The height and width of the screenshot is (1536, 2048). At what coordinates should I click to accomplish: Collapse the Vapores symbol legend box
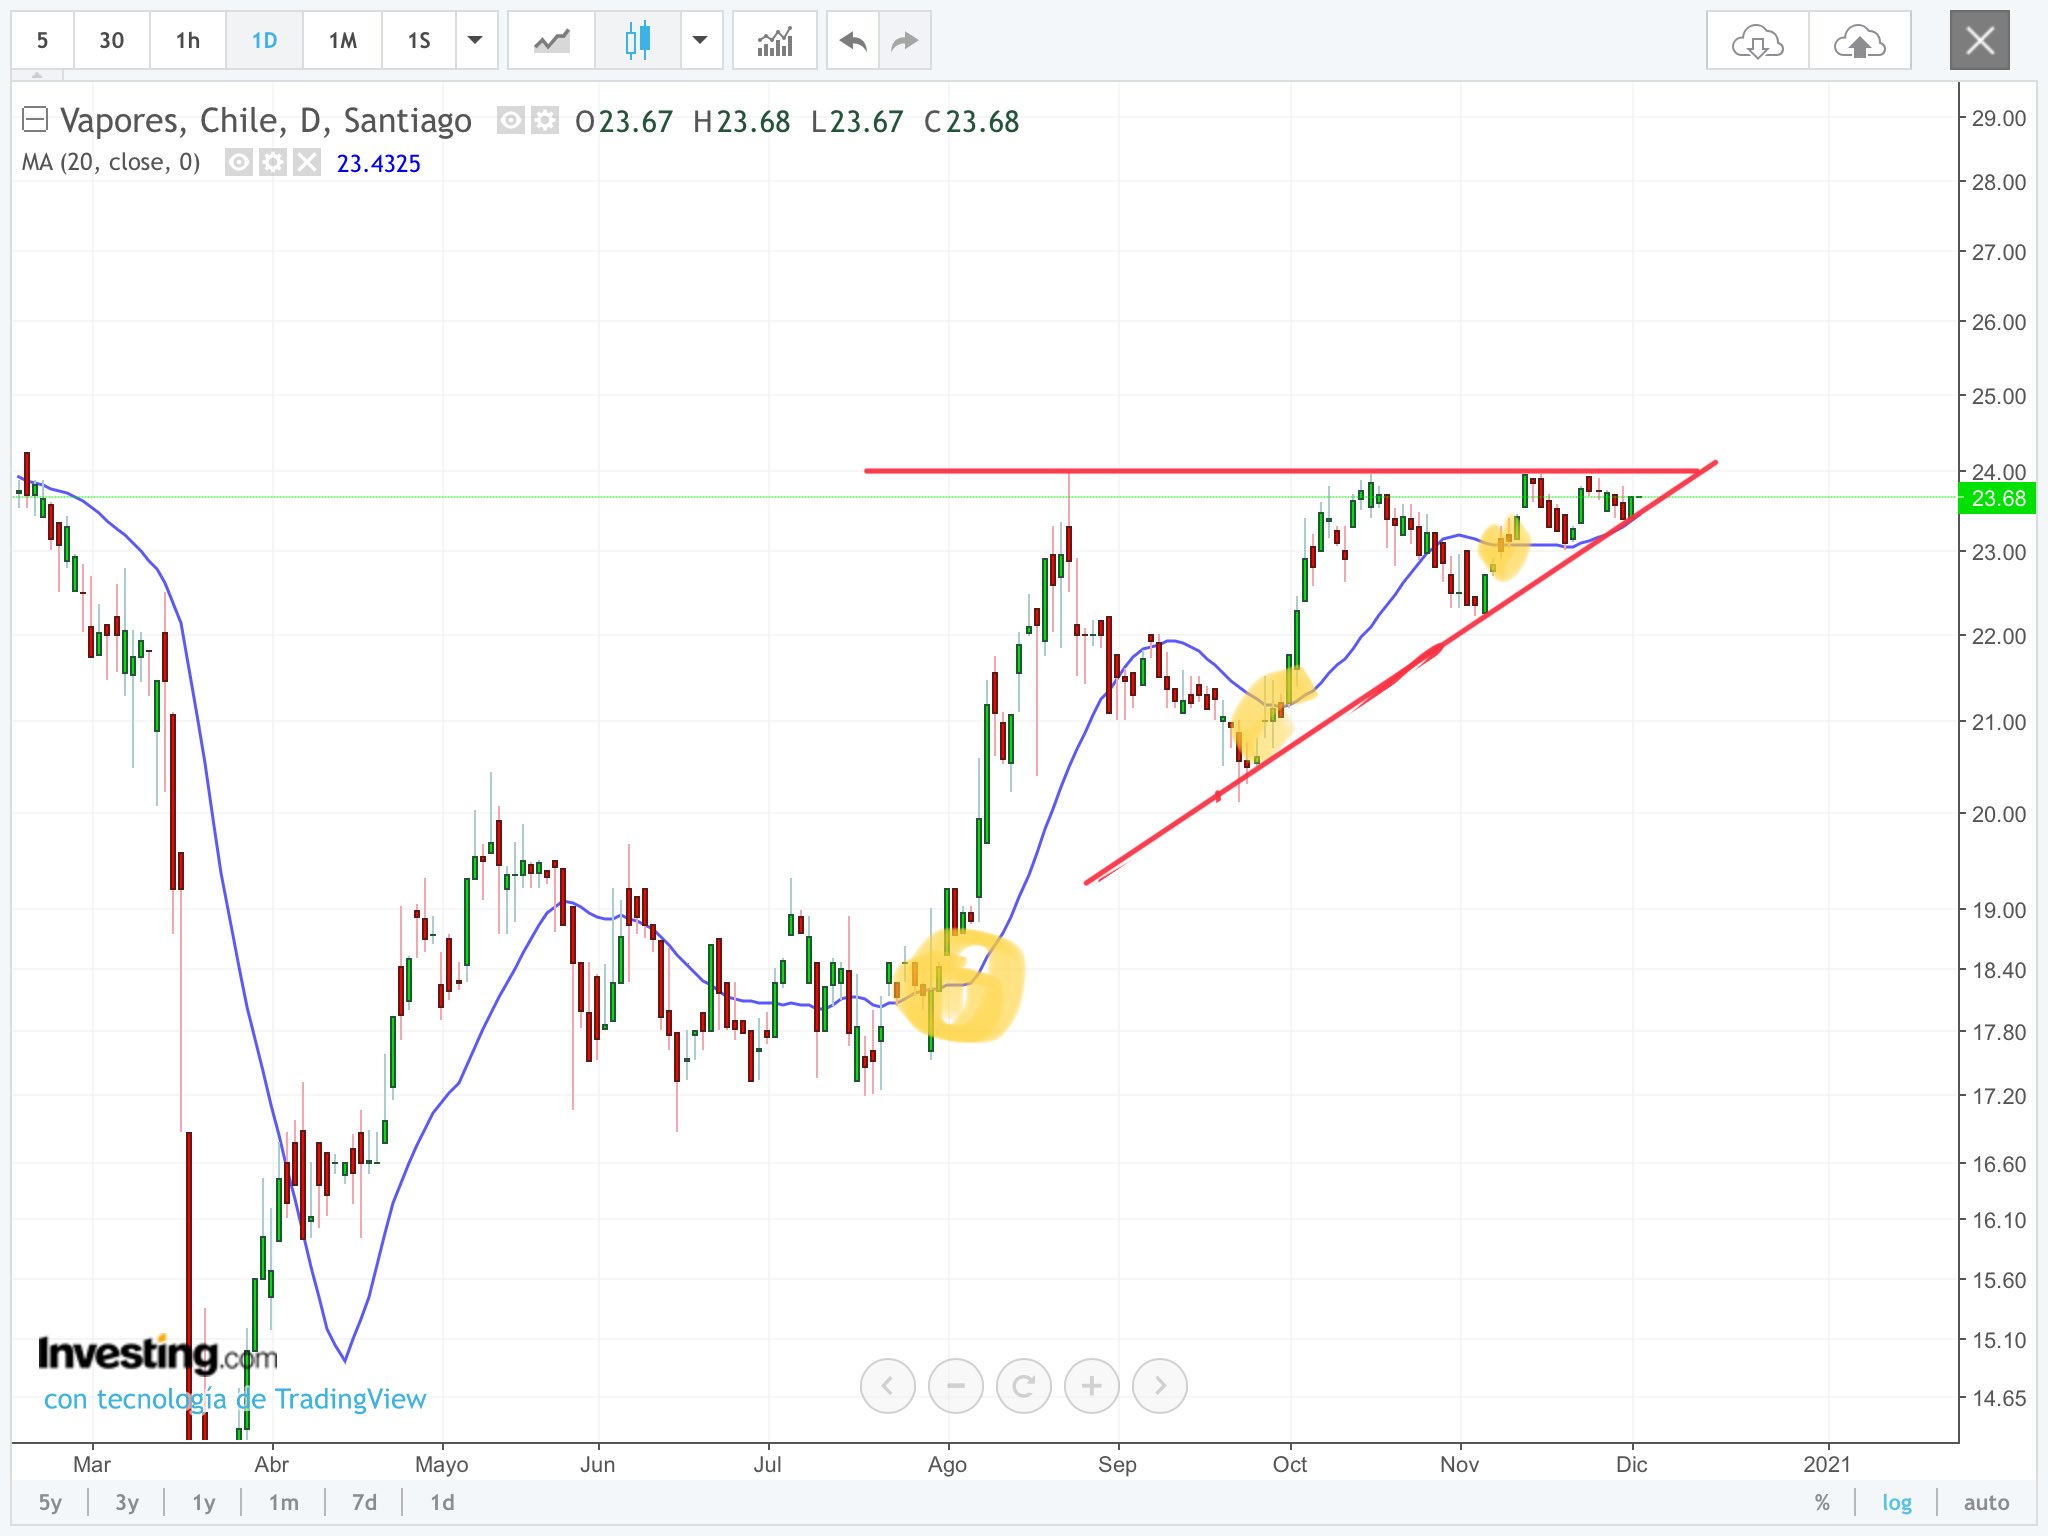pos(35,120)
